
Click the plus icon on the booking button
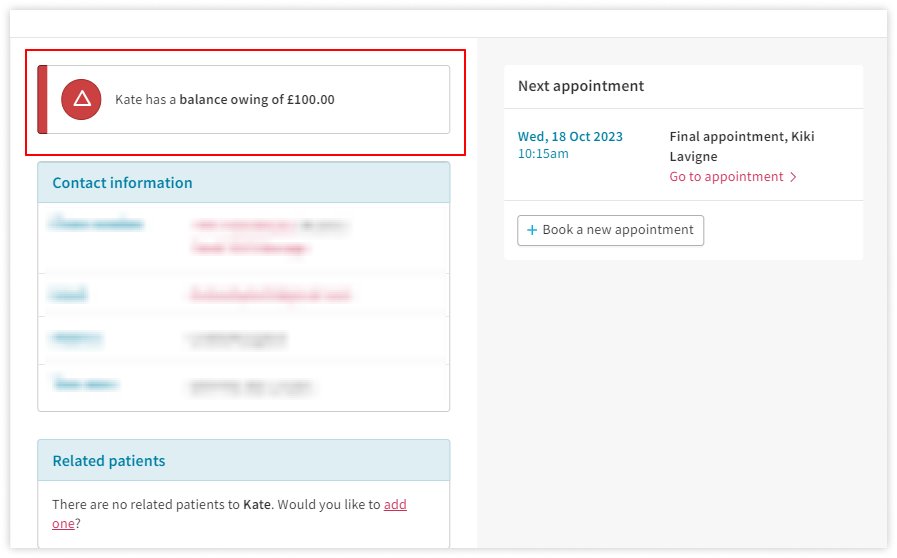pos(532,230)
